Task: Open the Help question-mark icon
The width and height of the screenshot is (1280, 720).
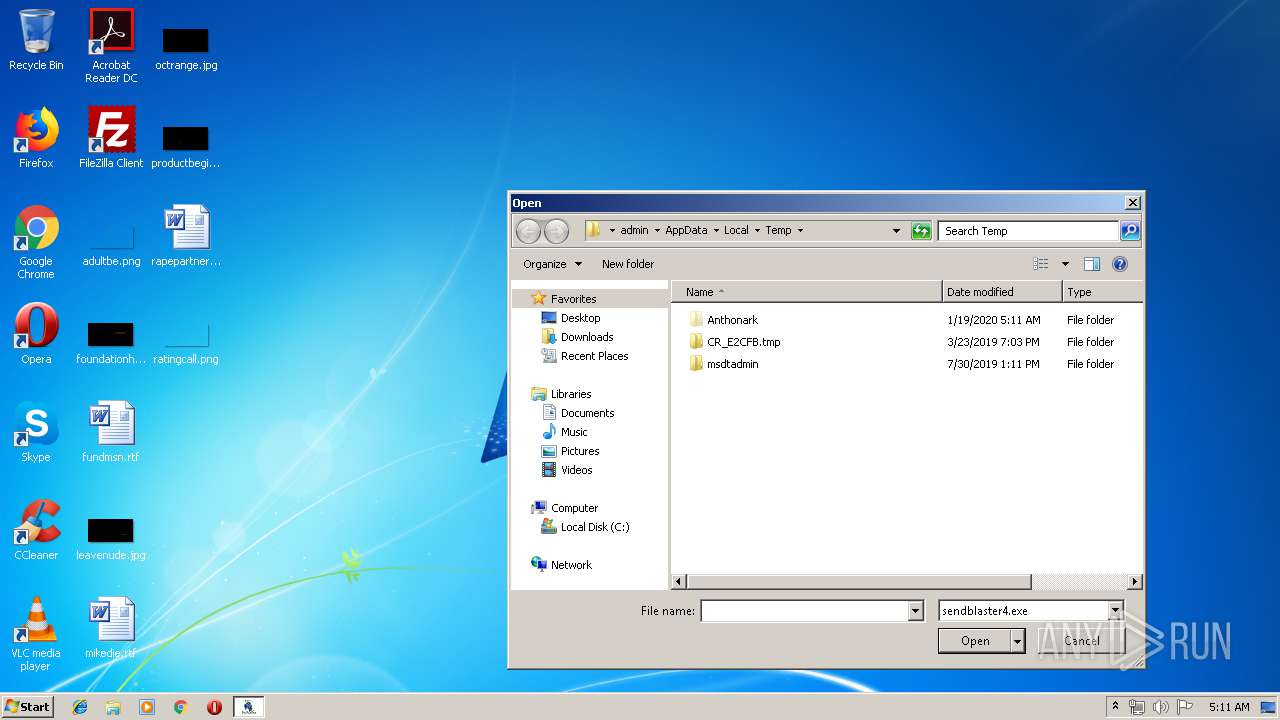Action: (x=1120, y=264)
